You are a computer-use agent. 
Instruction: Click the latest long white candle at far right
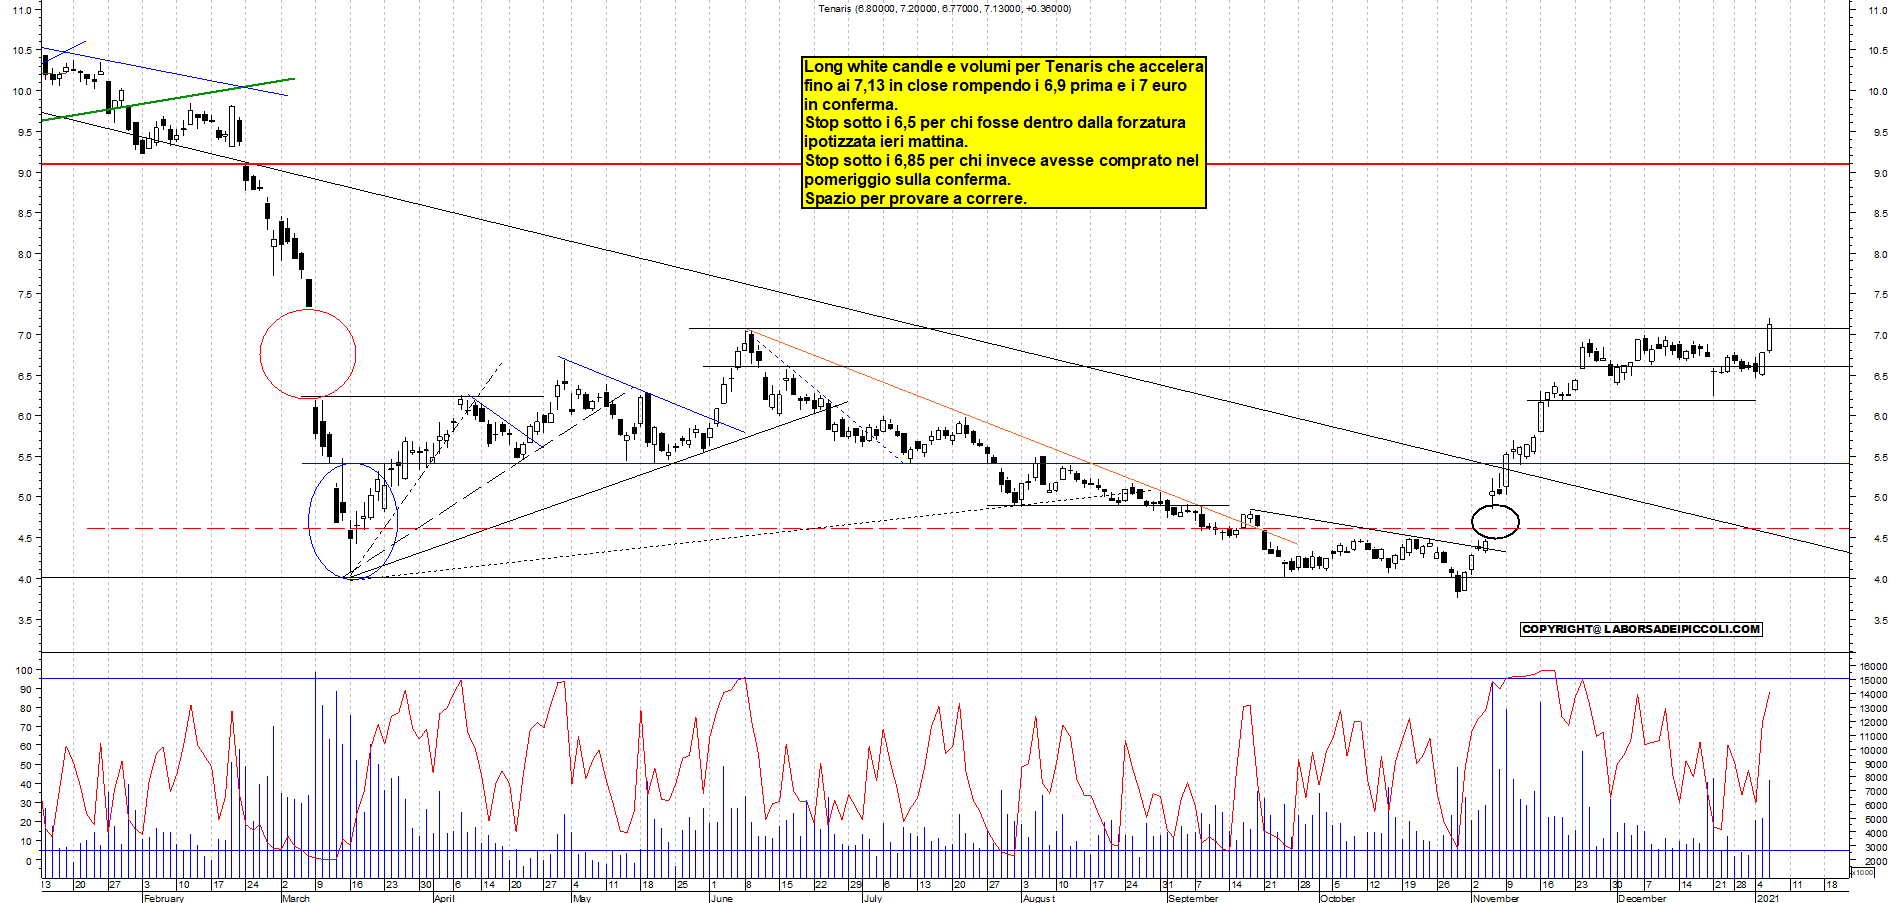(1769, 336)
